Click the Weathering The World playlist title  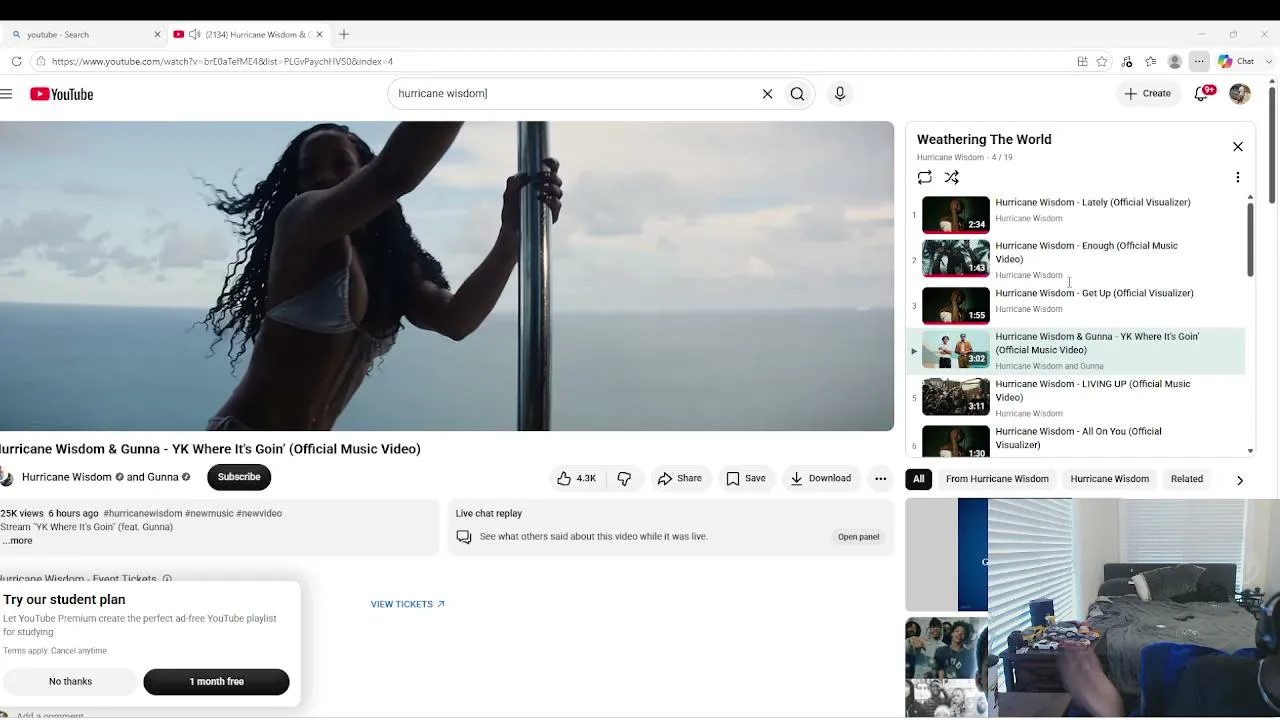[984, 140]
